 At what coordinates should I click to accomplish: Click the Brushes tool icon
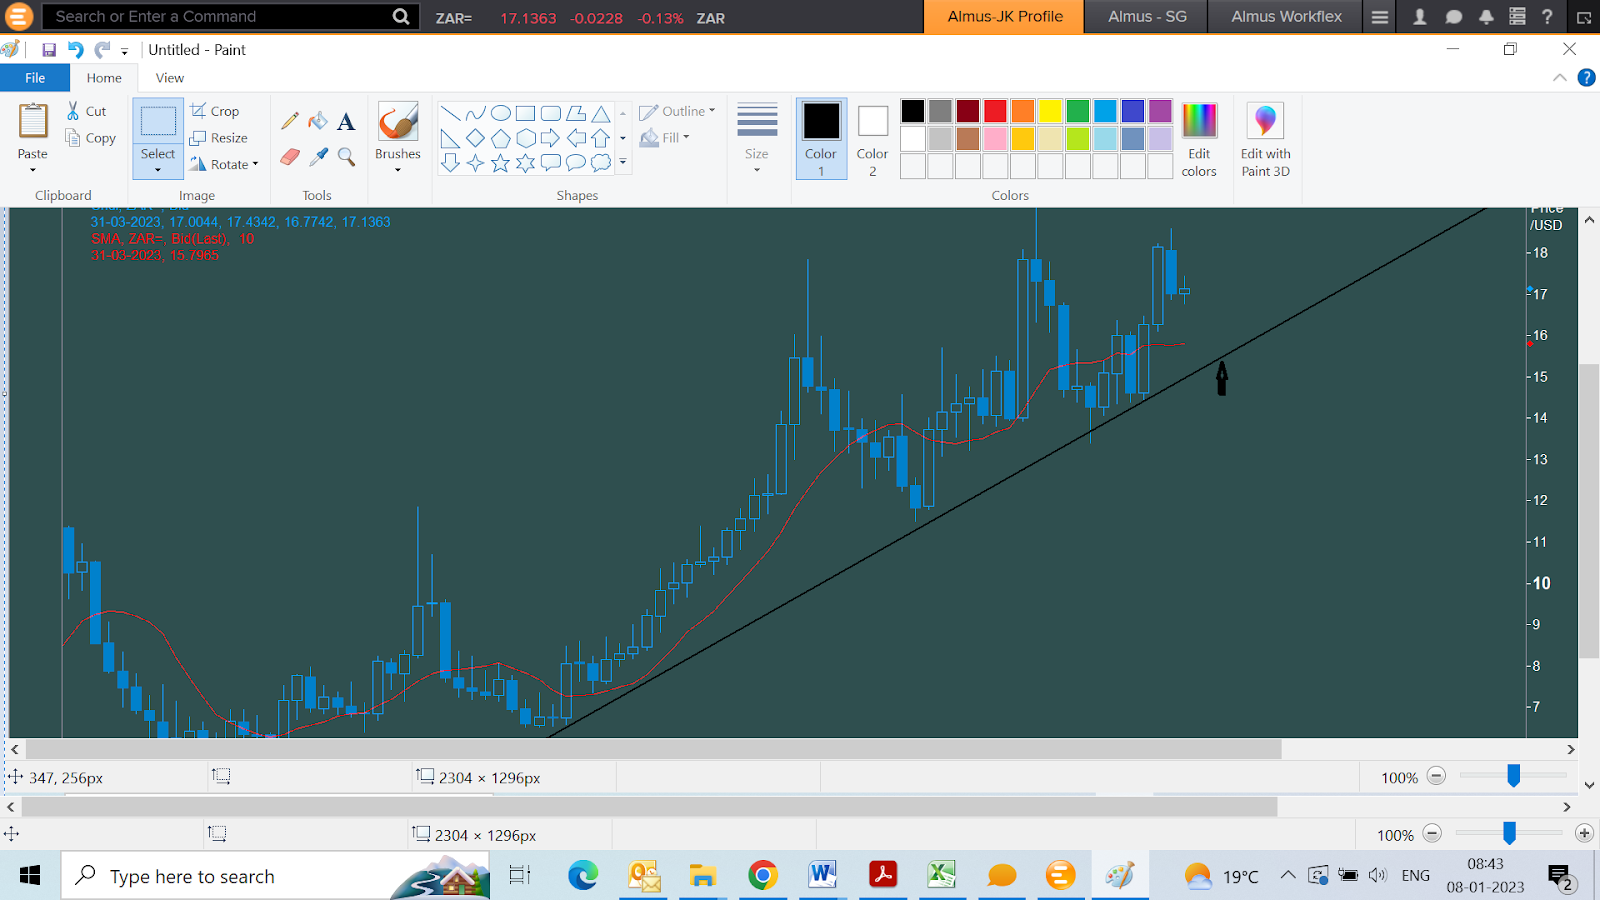[398, 122]
